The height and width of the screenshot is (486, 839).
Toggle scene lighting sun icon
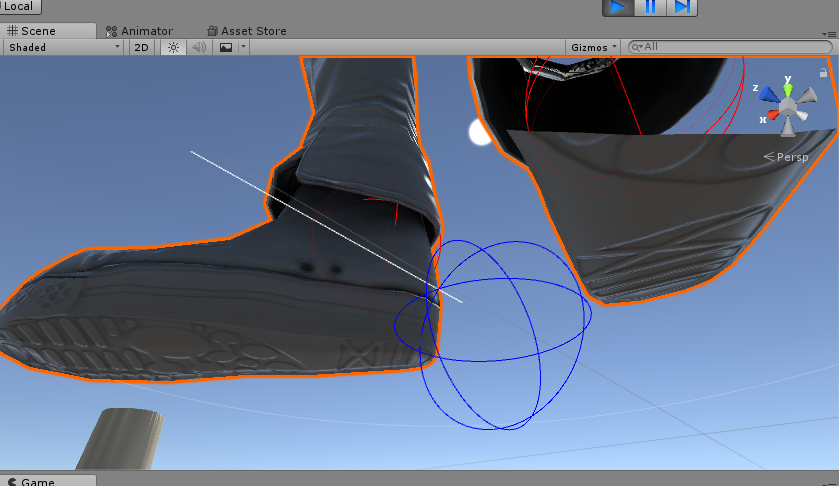click(172, 47)
